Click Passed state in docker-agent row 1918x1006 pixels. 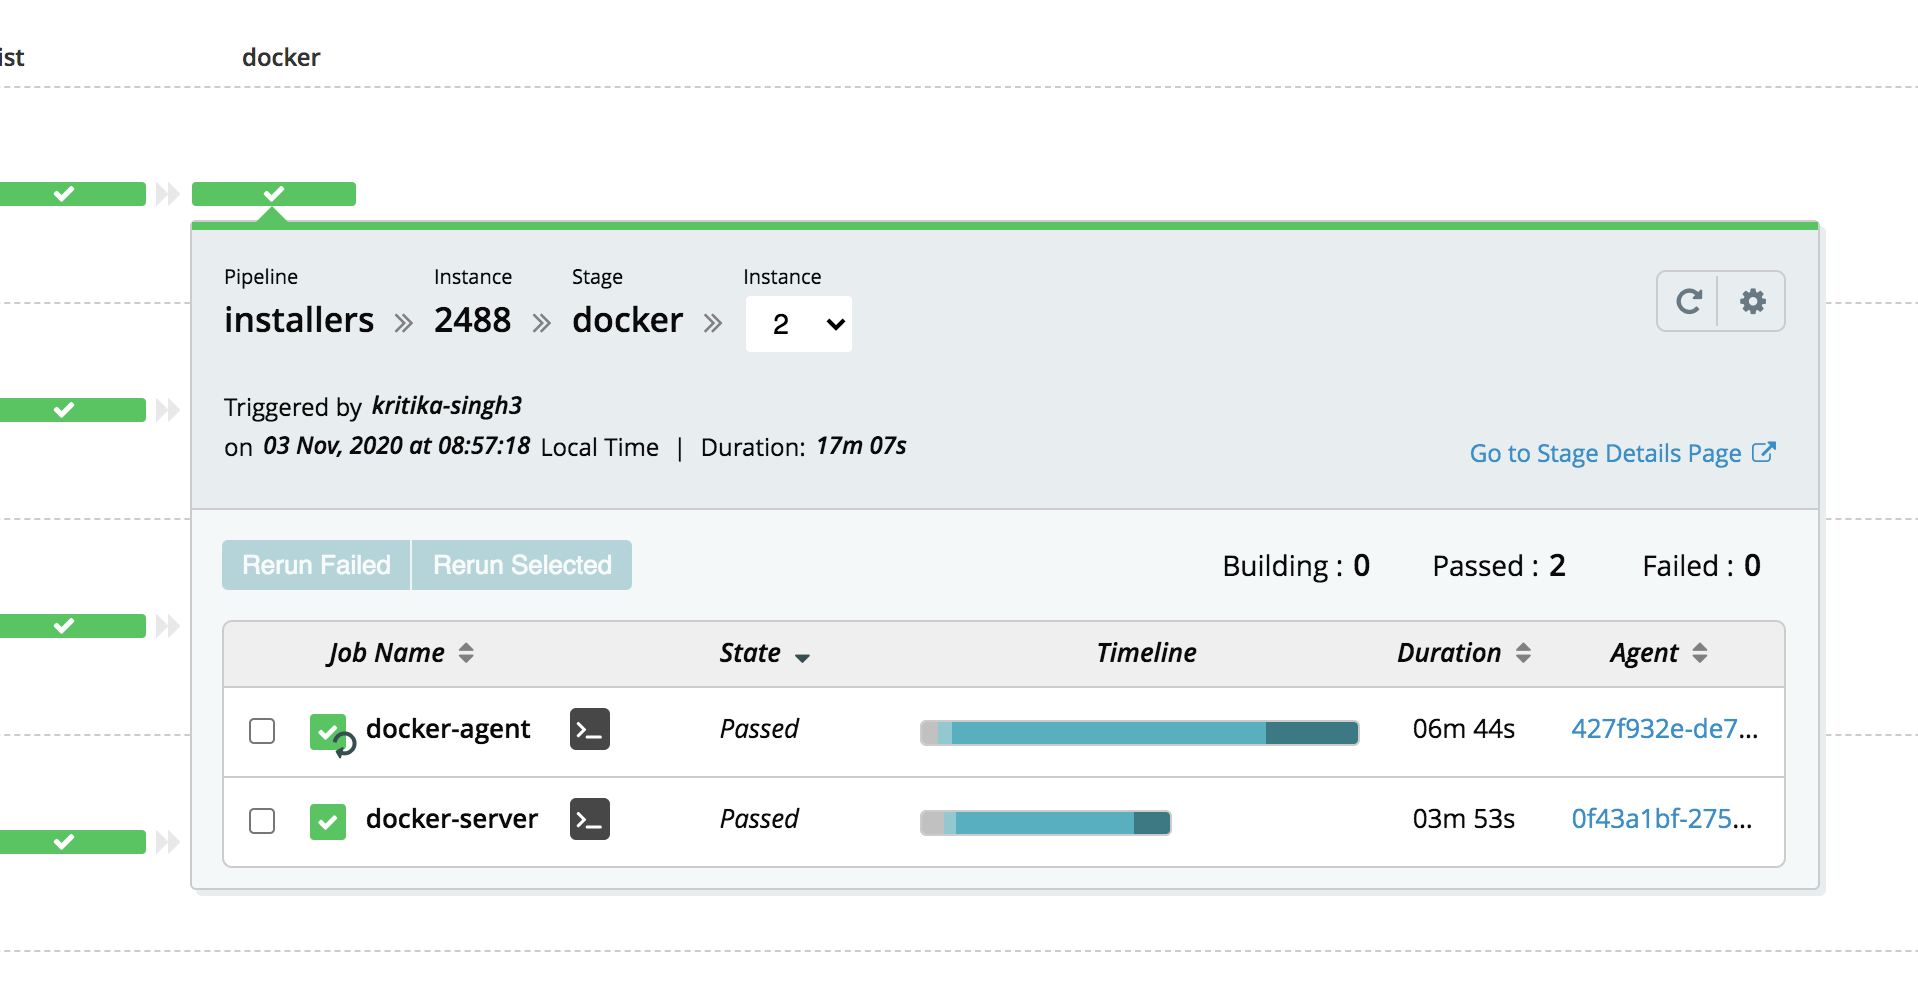759,729
